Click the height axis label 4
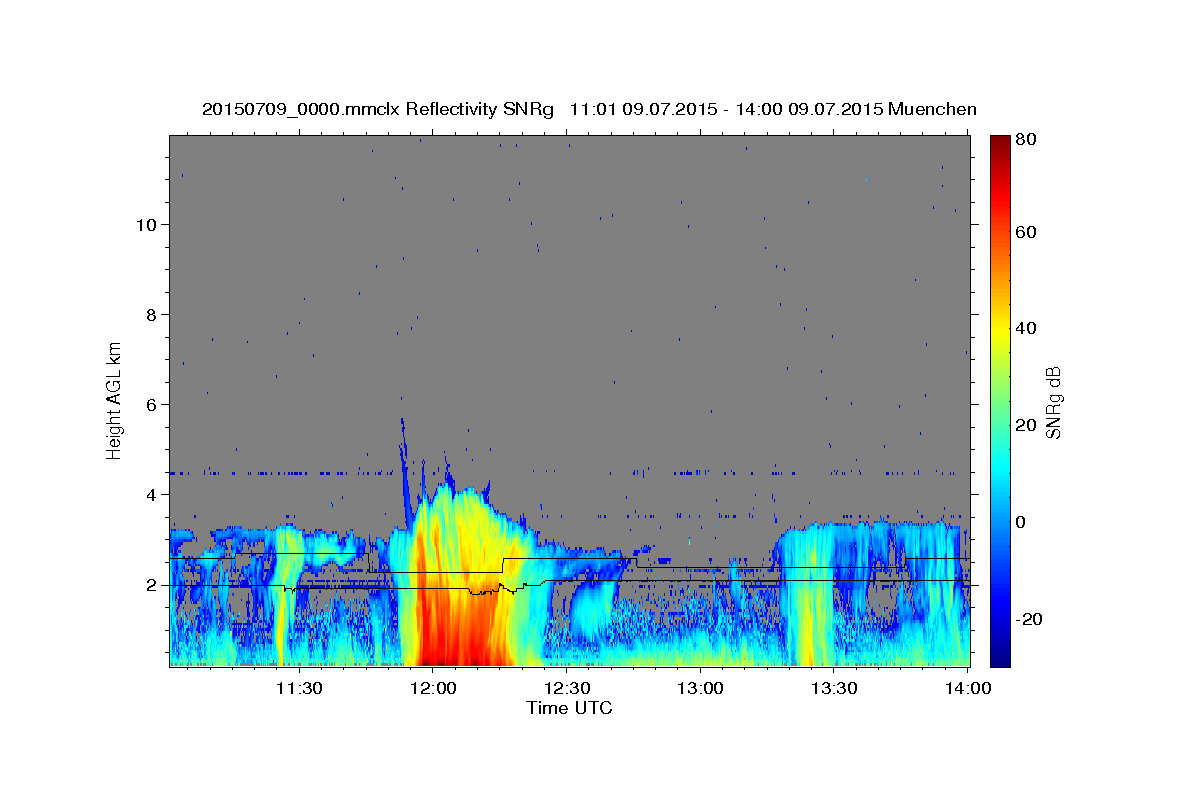This screenshot has width=1200, height=800. (x=152, y=494)
